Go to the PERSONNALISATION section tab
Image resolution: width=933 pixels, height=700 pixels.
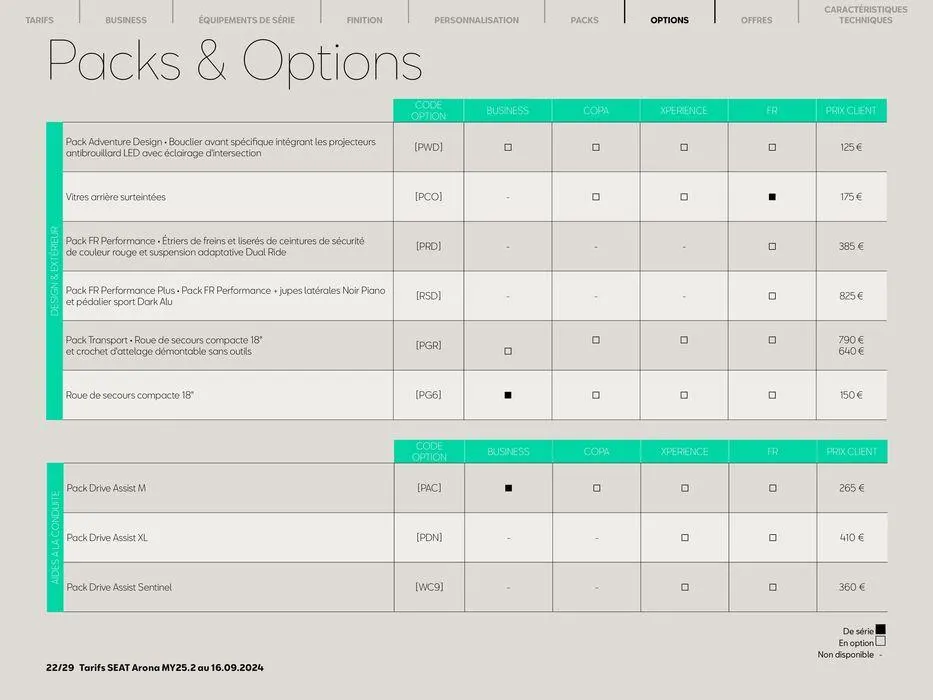pyautogui.click(x=476, y=20)
